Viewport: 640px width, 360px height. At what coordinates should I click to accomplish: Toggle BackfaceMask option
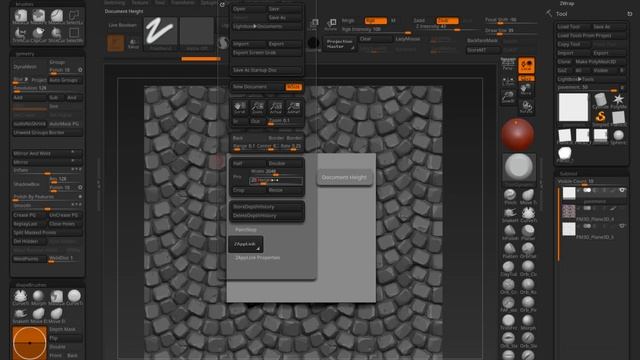482,41
